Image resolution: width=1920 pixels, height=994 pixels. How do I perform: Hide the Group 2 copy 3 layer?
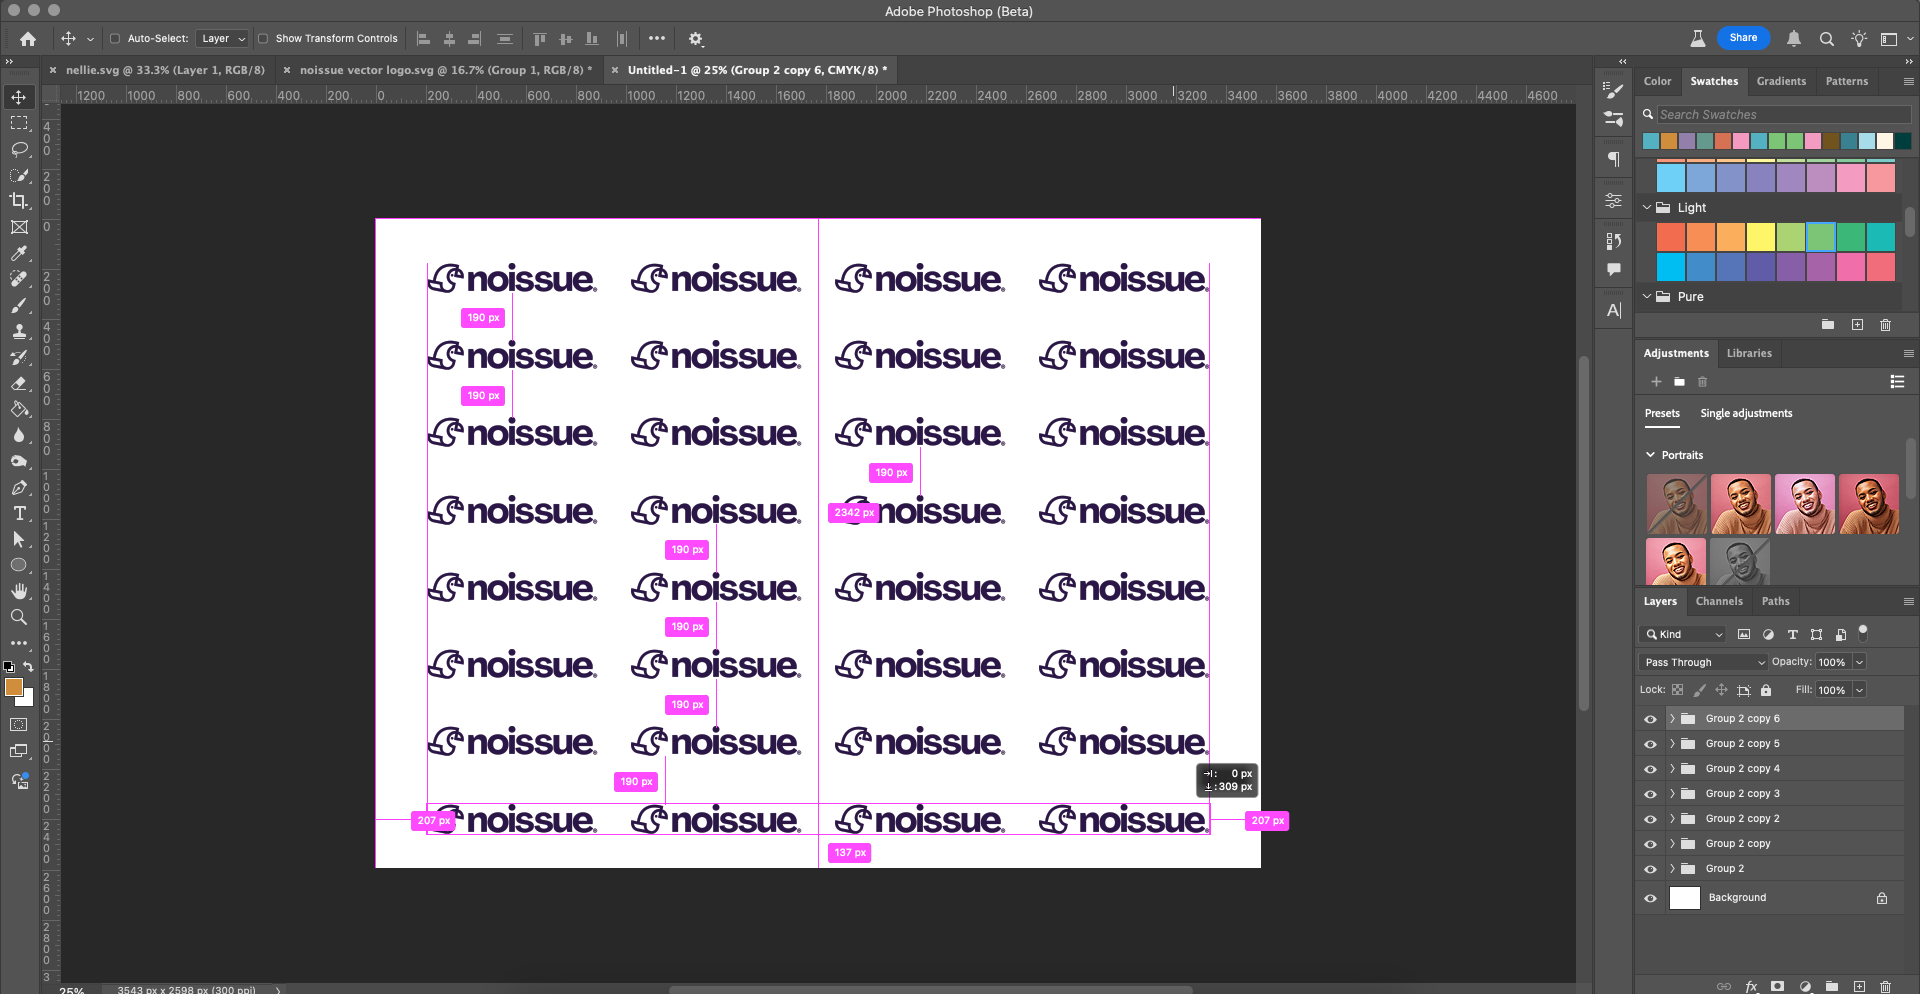(1651, 794)
